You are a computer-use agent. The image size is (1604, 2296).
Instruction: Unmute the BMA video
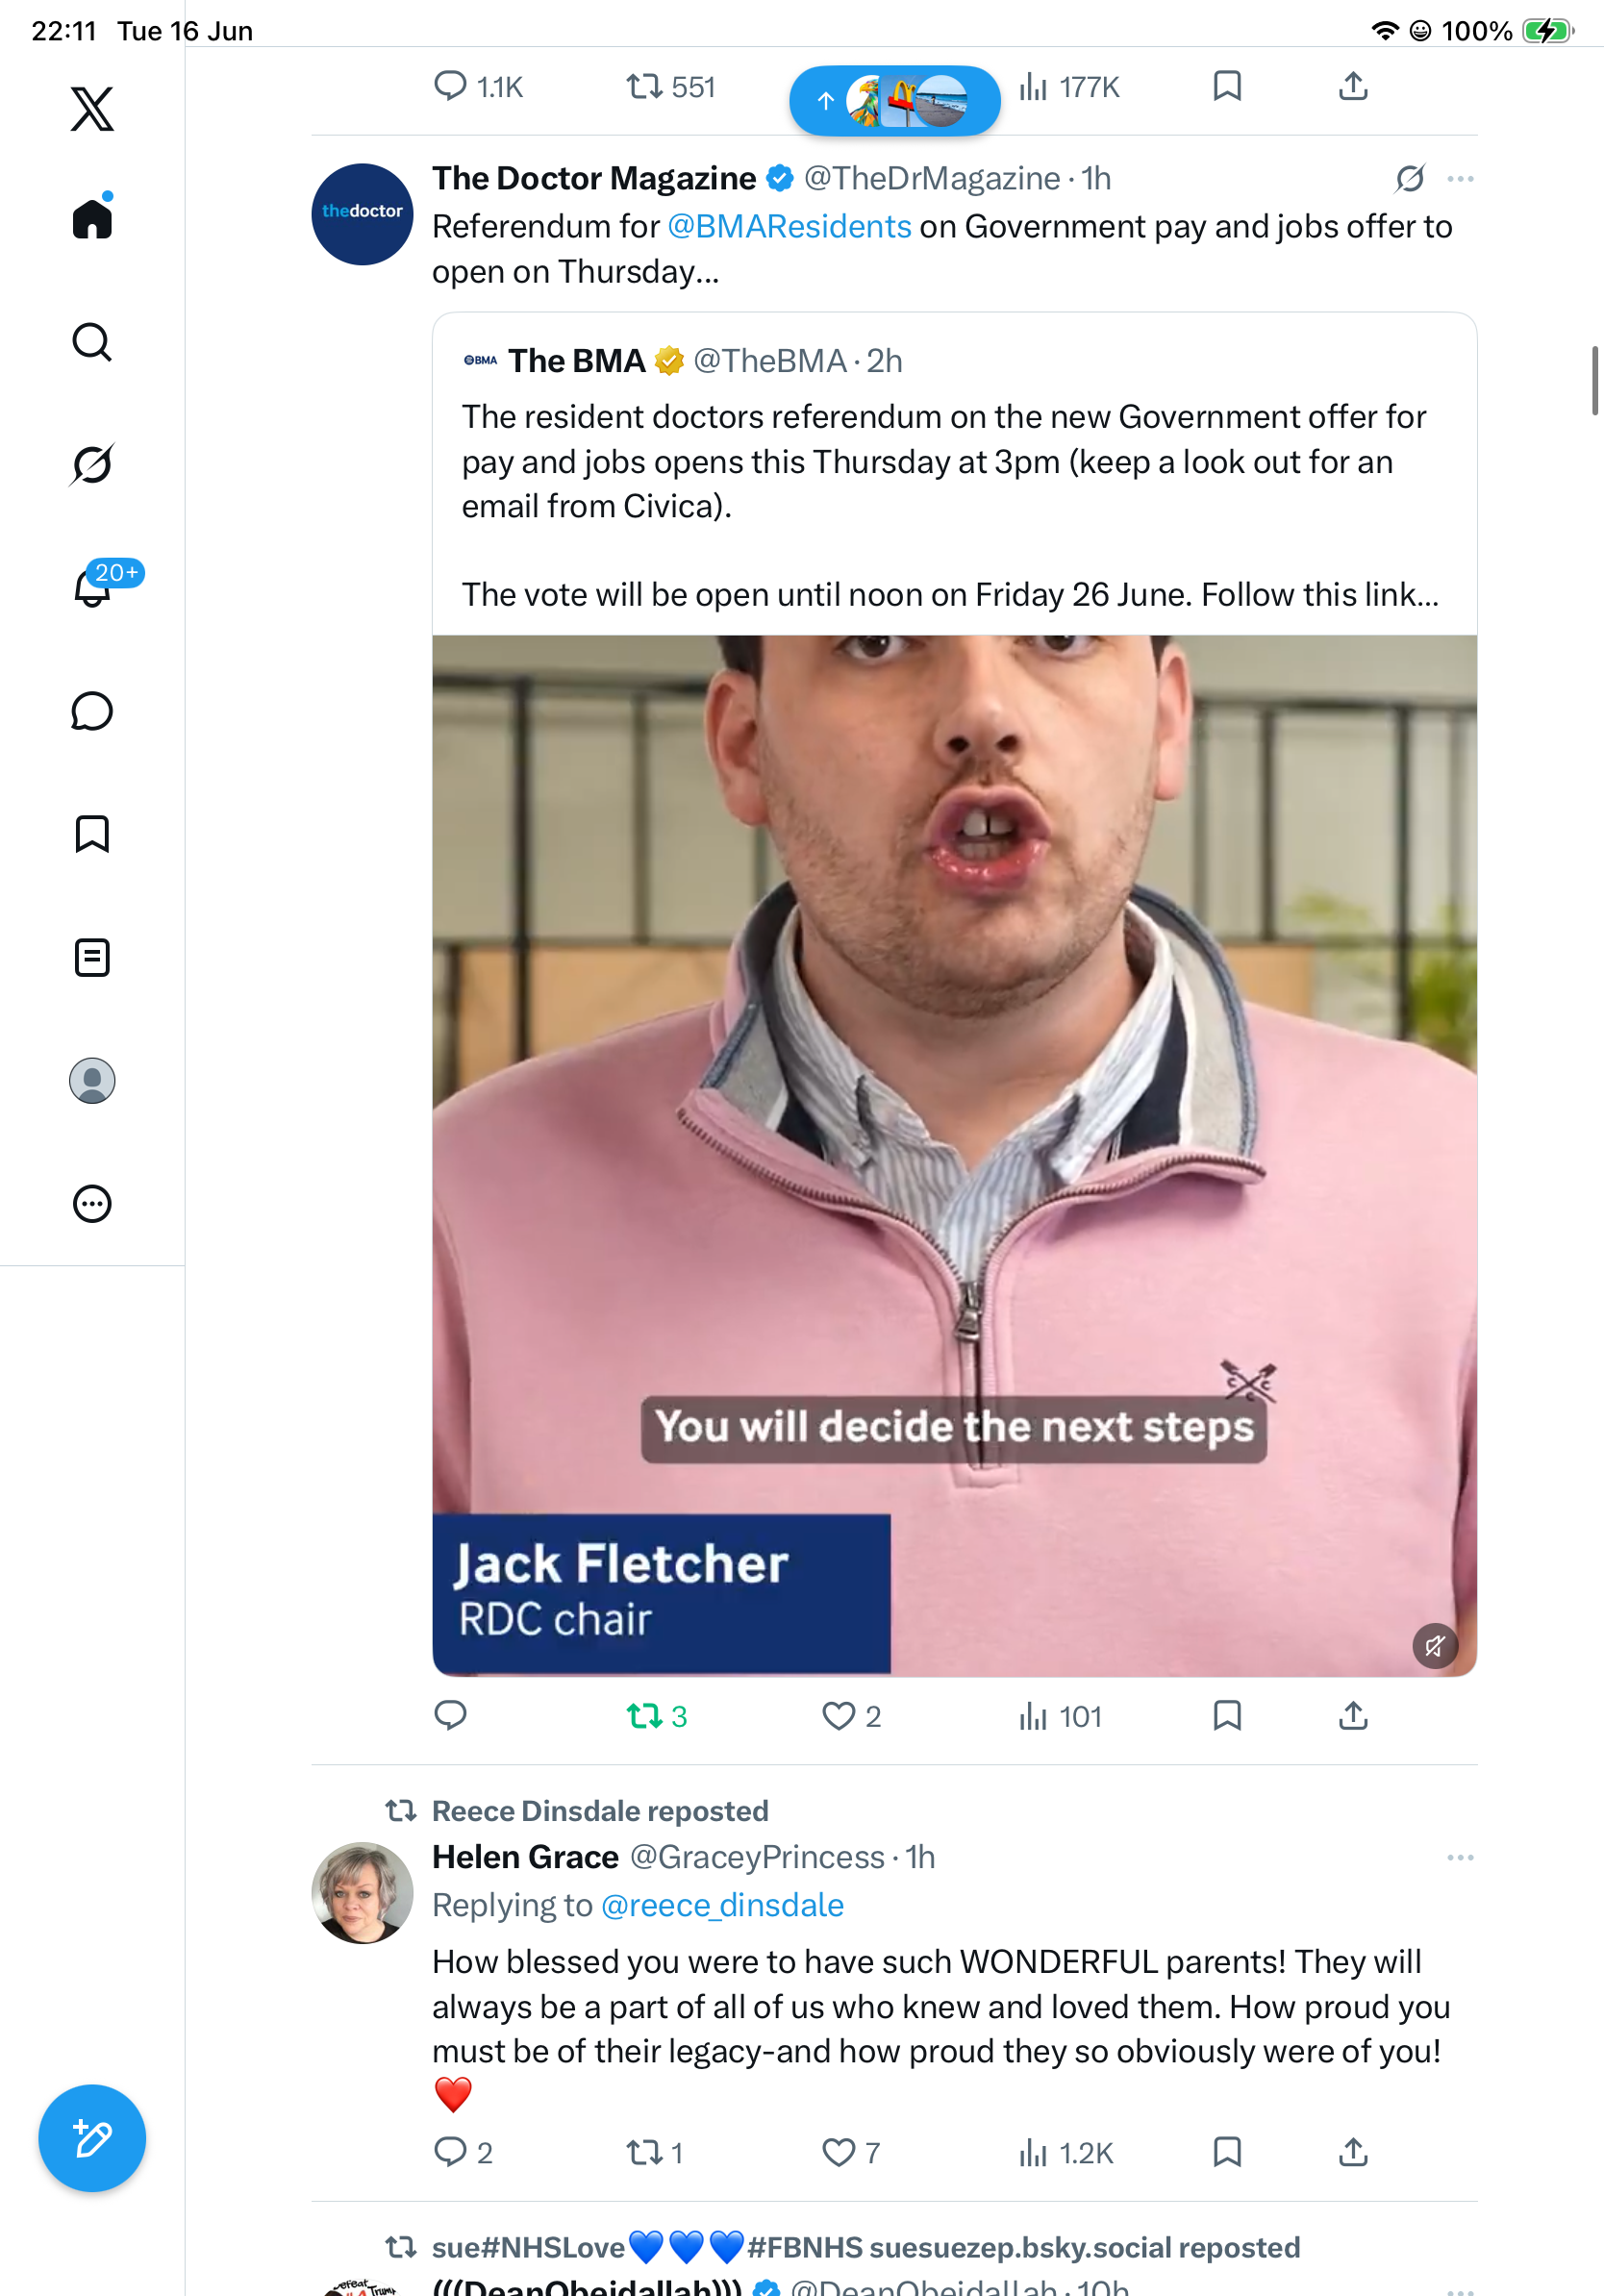(1434, 1645)
